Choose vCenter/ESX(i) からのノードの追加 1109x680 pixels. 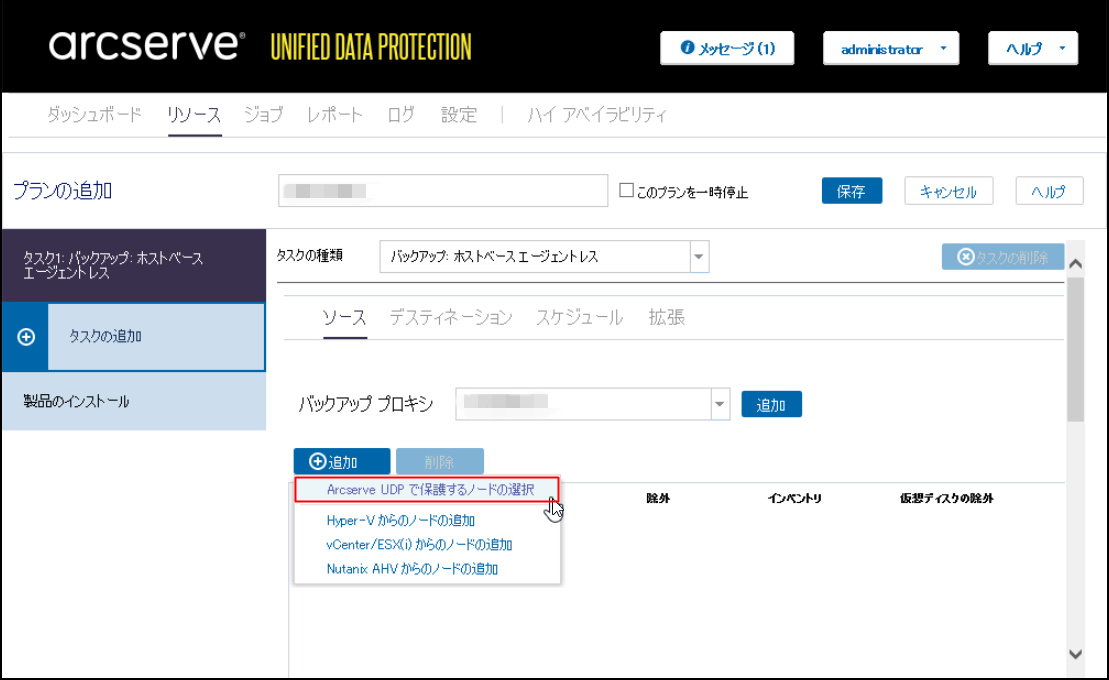click(x=419, y=545)
